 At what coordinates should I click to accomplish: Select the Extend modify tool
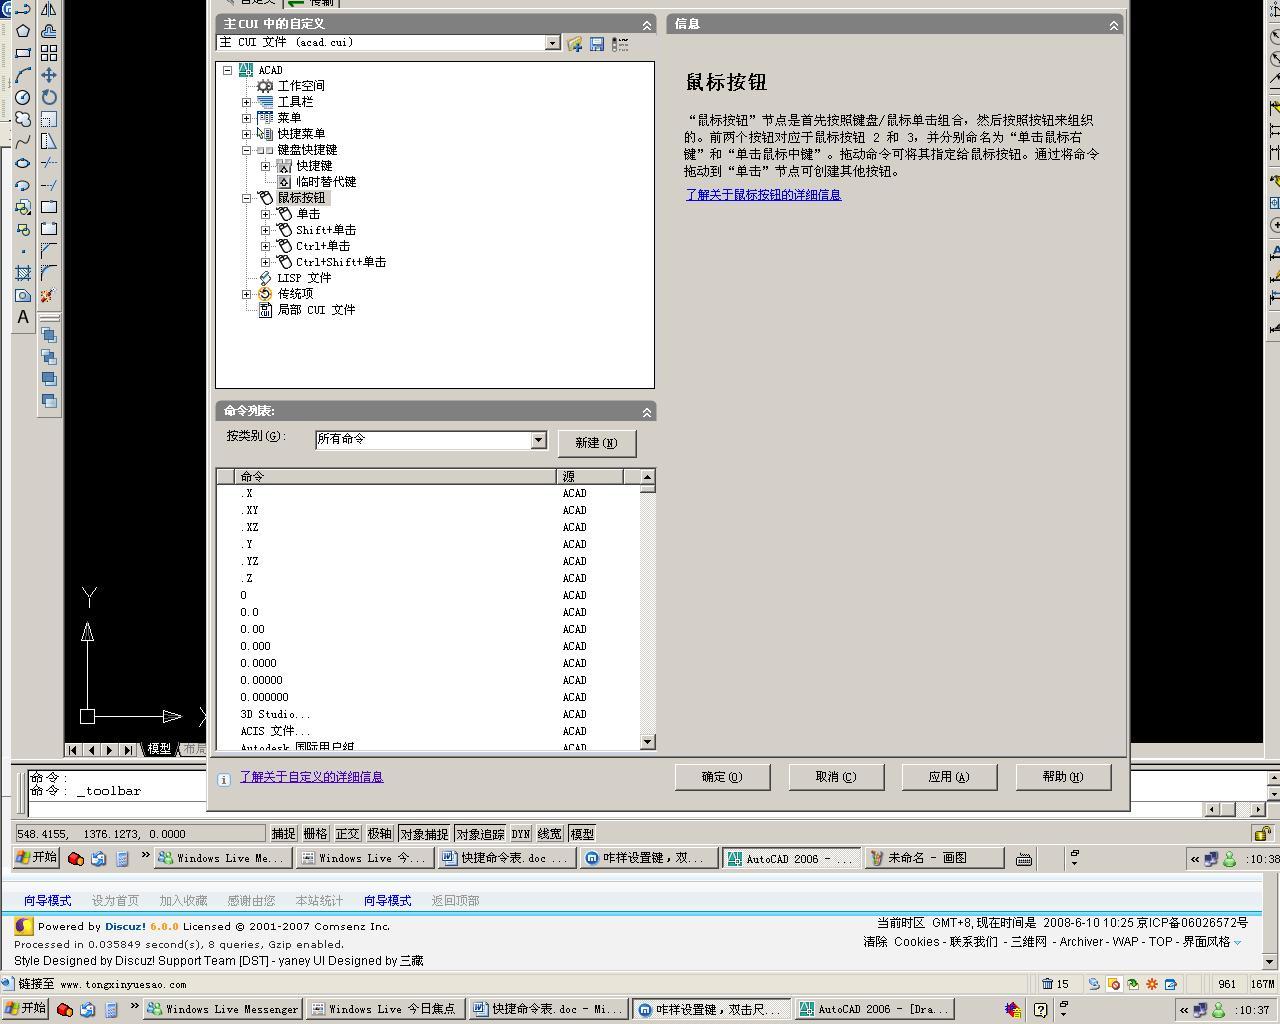48,185
